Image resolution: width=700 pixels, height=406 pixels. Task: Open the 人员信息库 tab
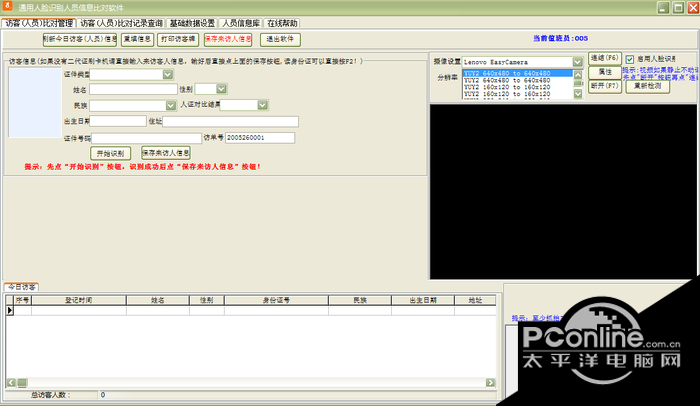pyautogui.click(x=241, y=23)
